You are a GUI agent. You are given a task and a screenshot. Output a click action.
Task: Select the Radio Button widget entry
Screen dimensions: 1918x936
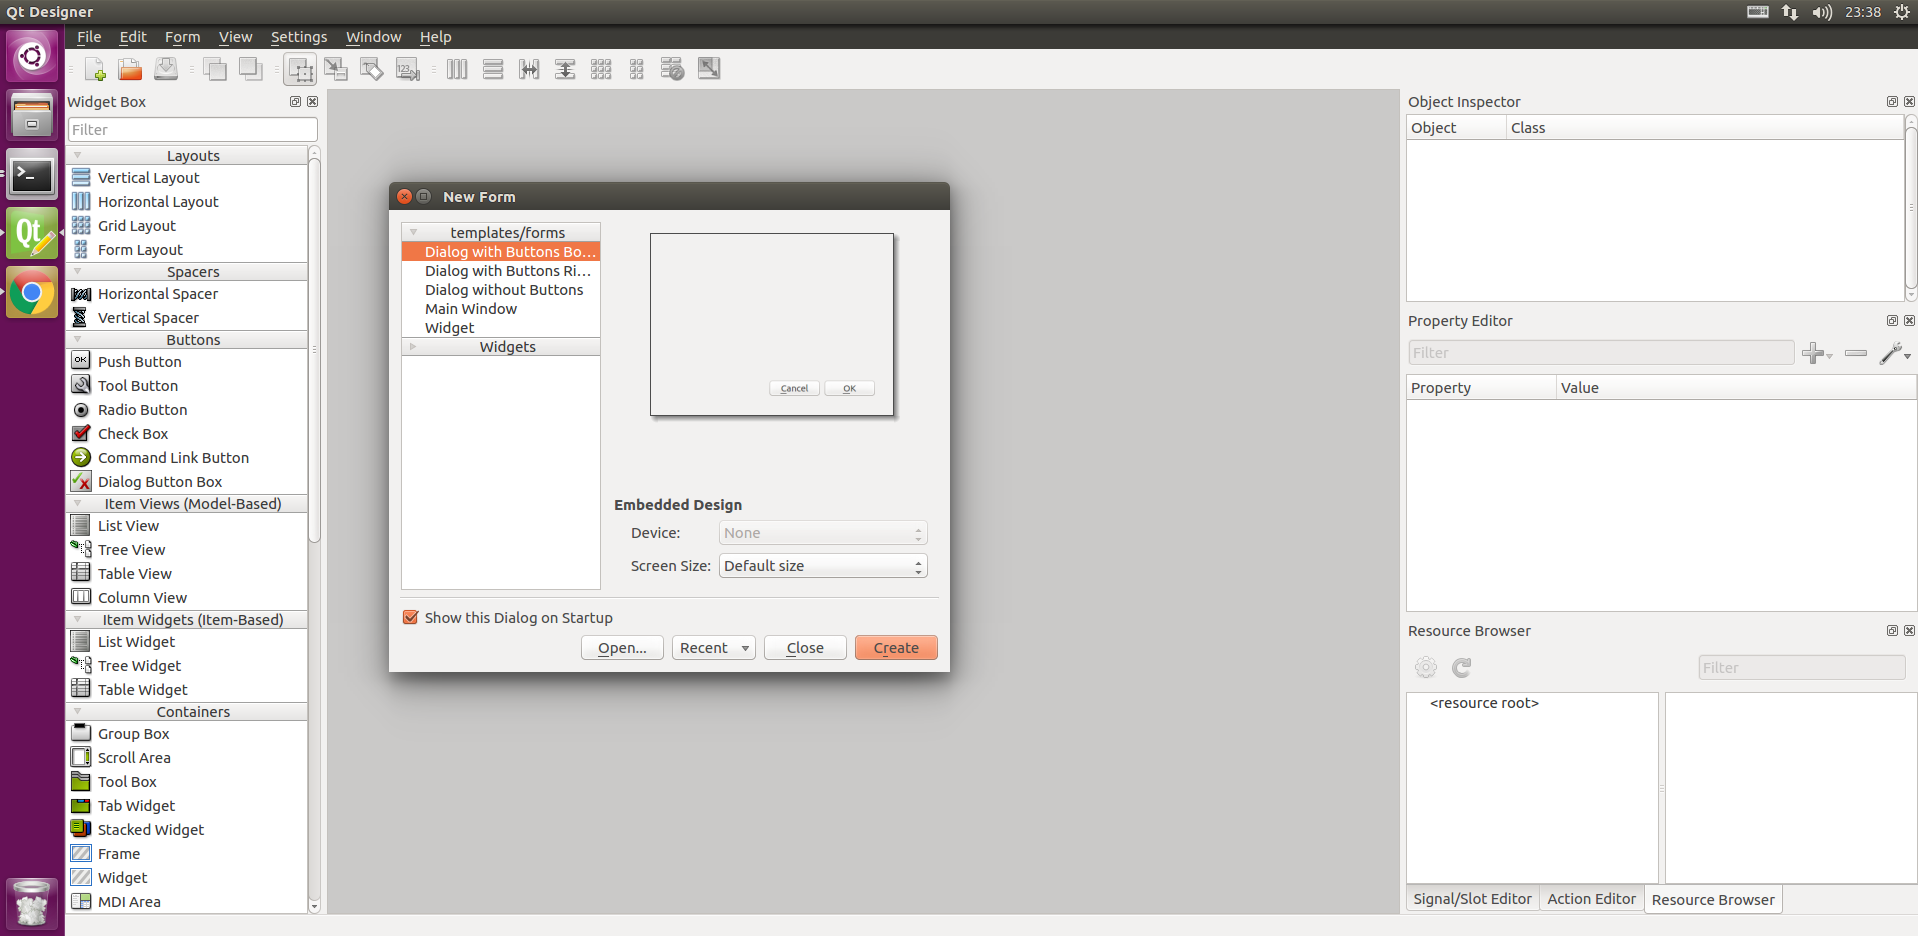pyautogui.click(x=141, y=409)
